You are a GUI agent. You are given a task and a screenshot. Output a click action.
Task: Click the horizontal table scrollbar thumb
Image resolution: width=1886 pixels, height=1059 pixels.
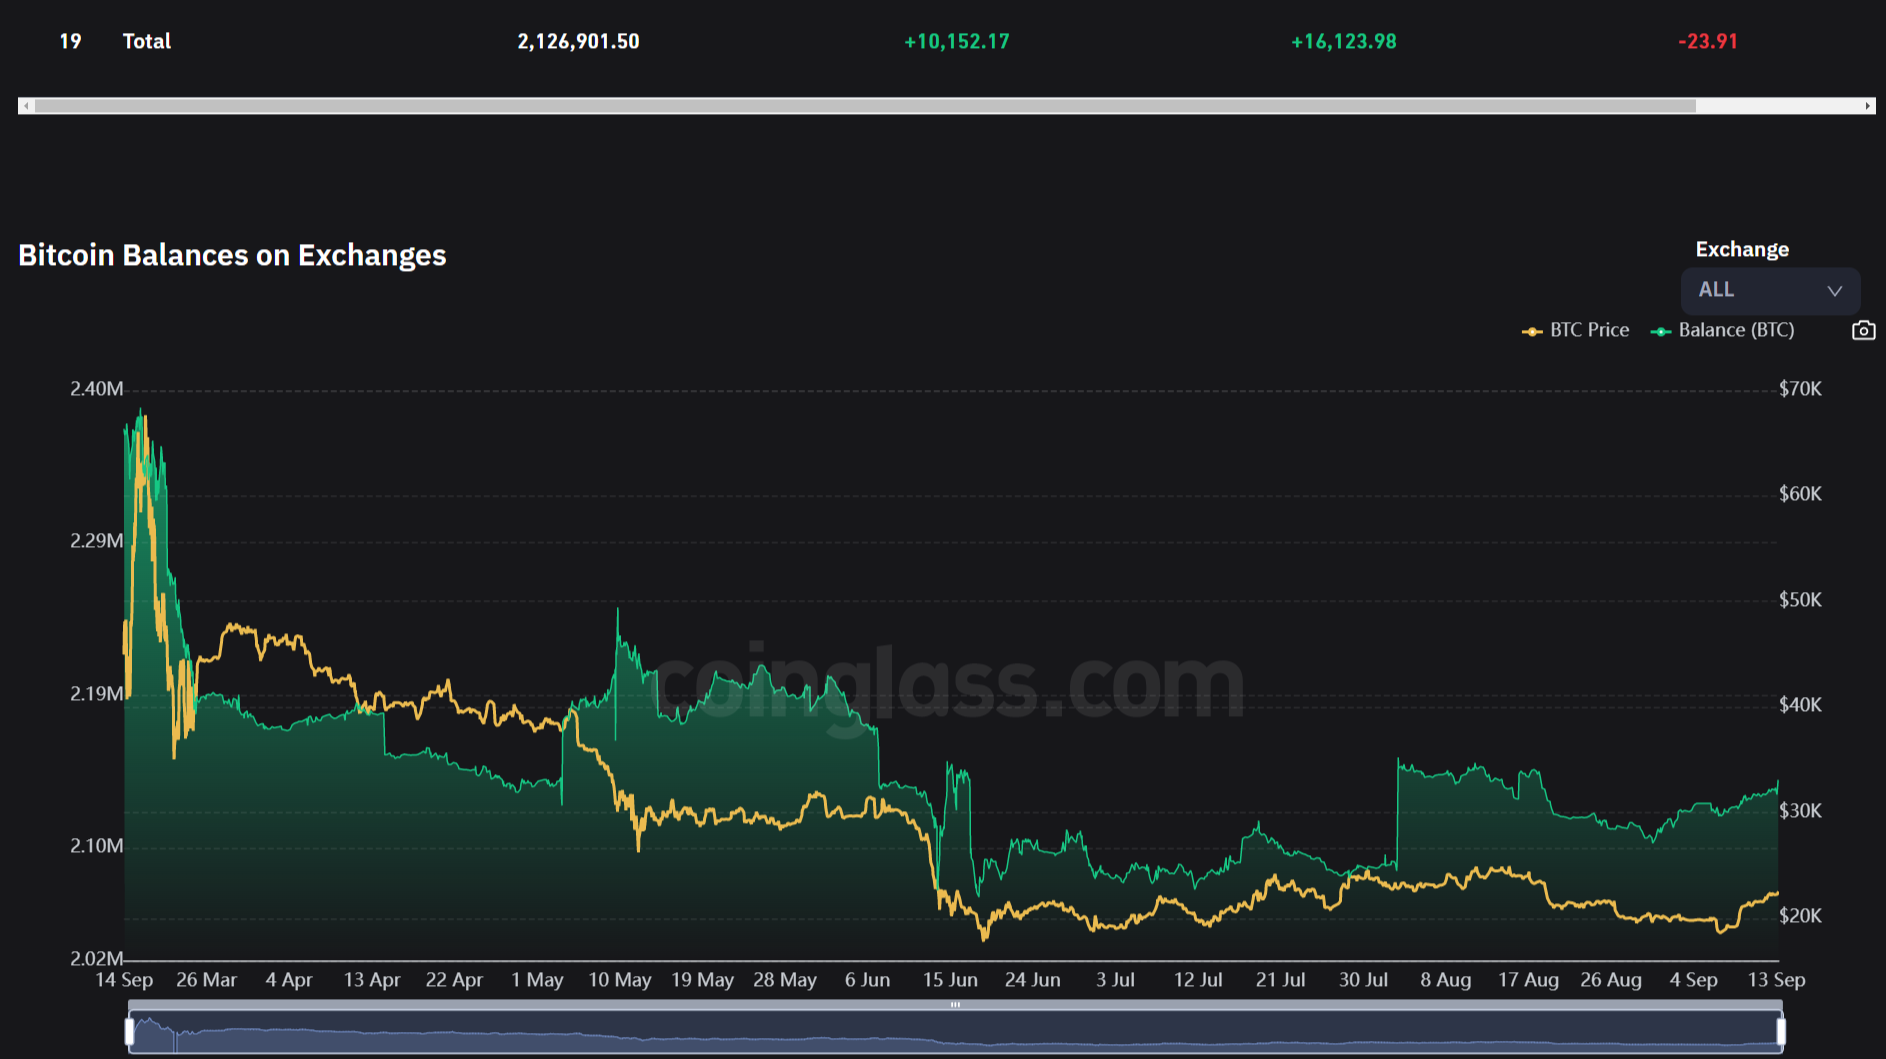865,106
